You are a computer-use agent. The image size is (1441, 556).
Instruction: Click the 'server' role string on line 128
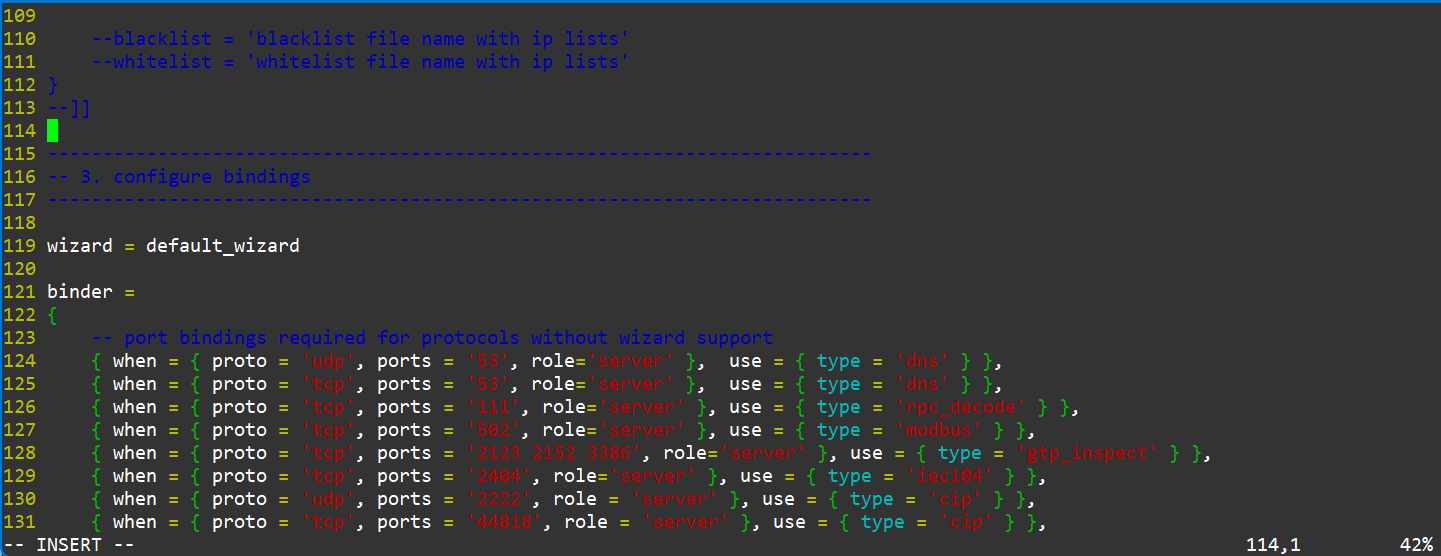coord(764,453)
